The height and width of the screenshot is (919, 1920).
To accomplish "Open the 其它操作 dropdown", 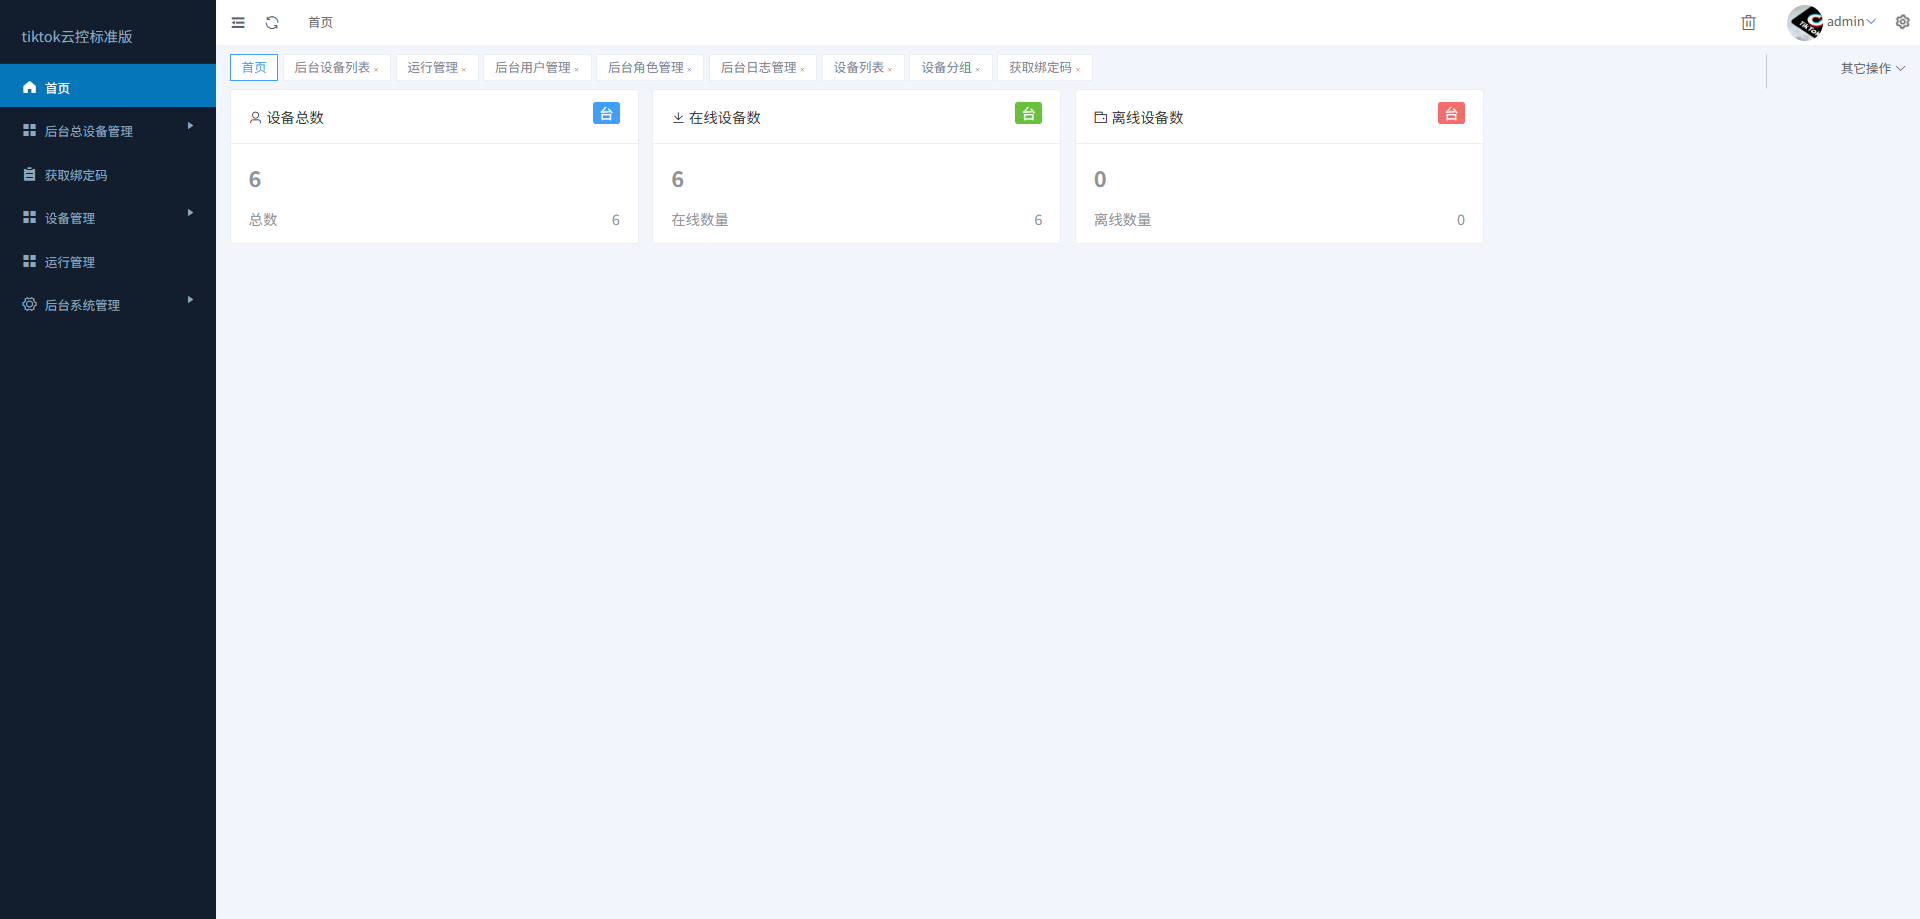I will coord(1872,68).
